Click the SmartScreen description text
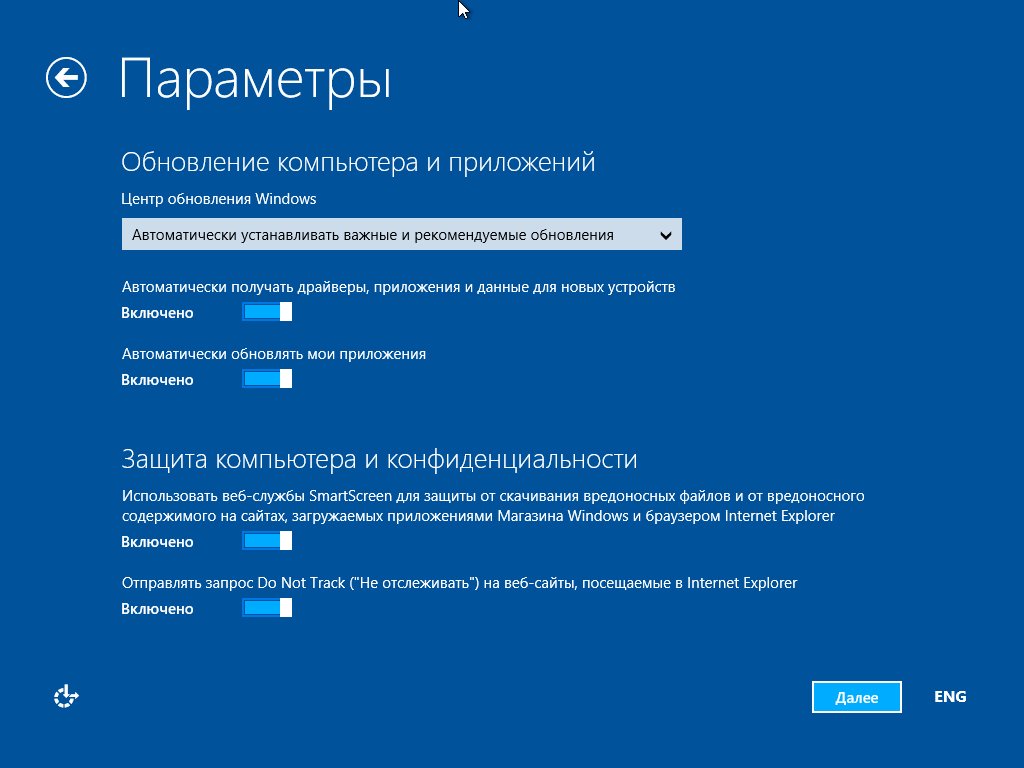Screen dimensions: 1024x768 493,505
